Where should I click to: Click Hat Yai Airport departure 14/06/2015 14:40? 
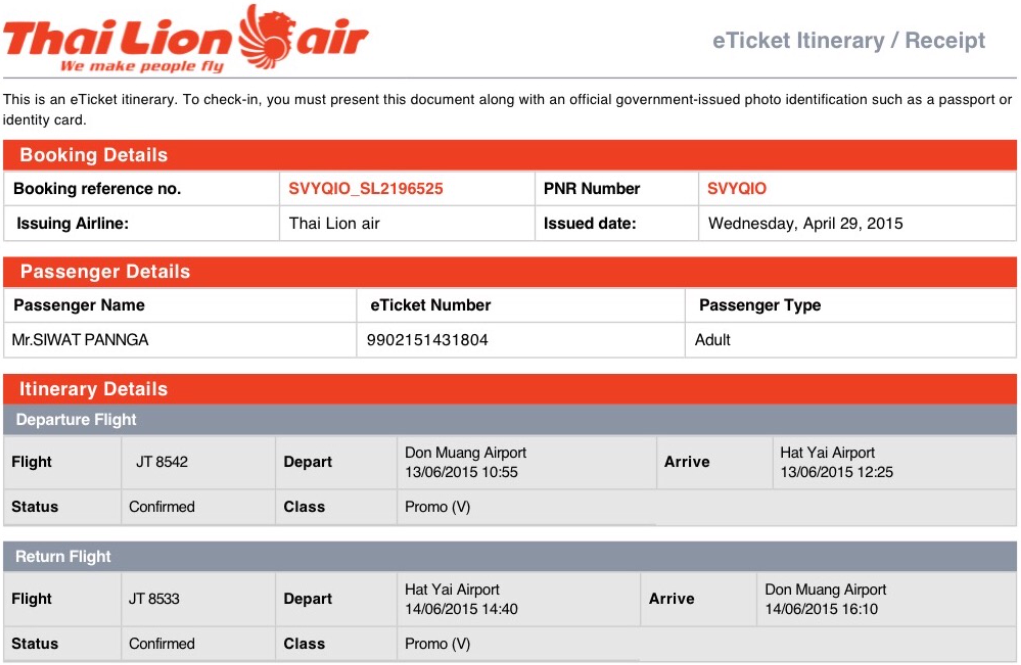pyautogui.click(x=461, y=599)
